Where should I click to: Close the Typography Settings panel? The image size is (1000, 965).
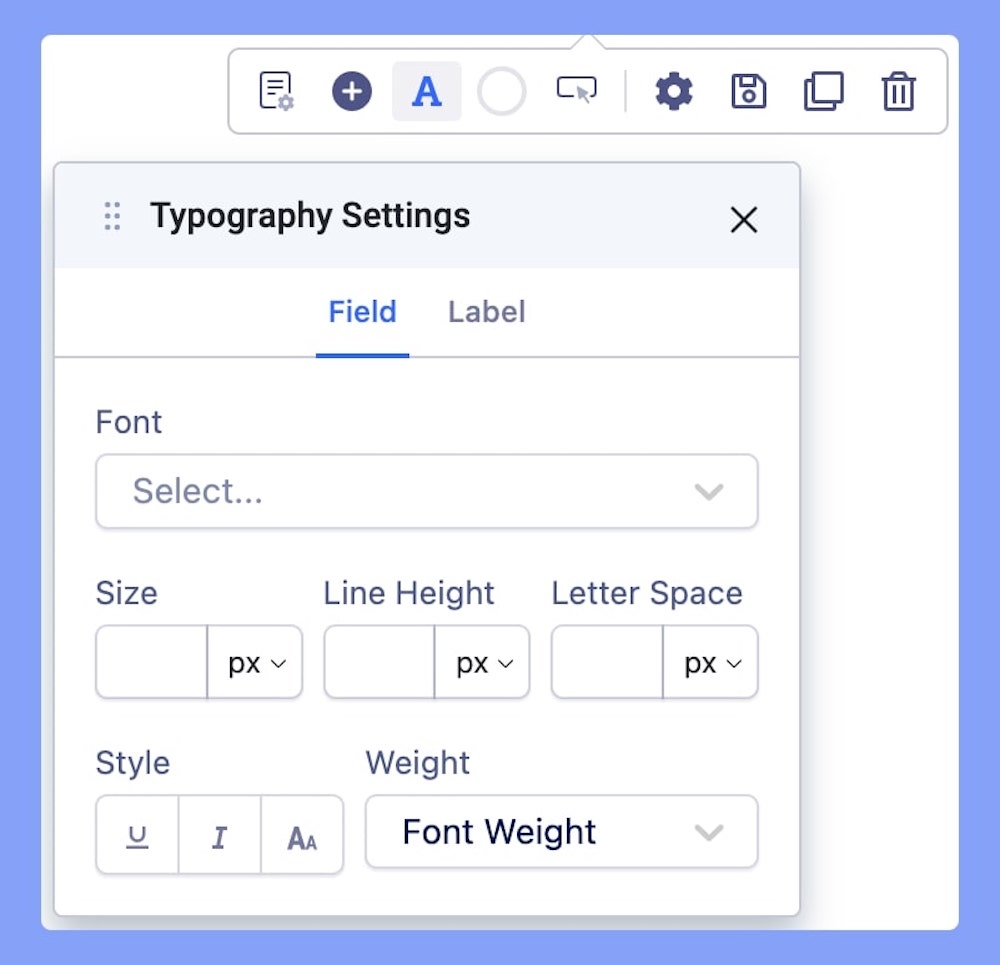pyautogui.click(x=744, y=220)
